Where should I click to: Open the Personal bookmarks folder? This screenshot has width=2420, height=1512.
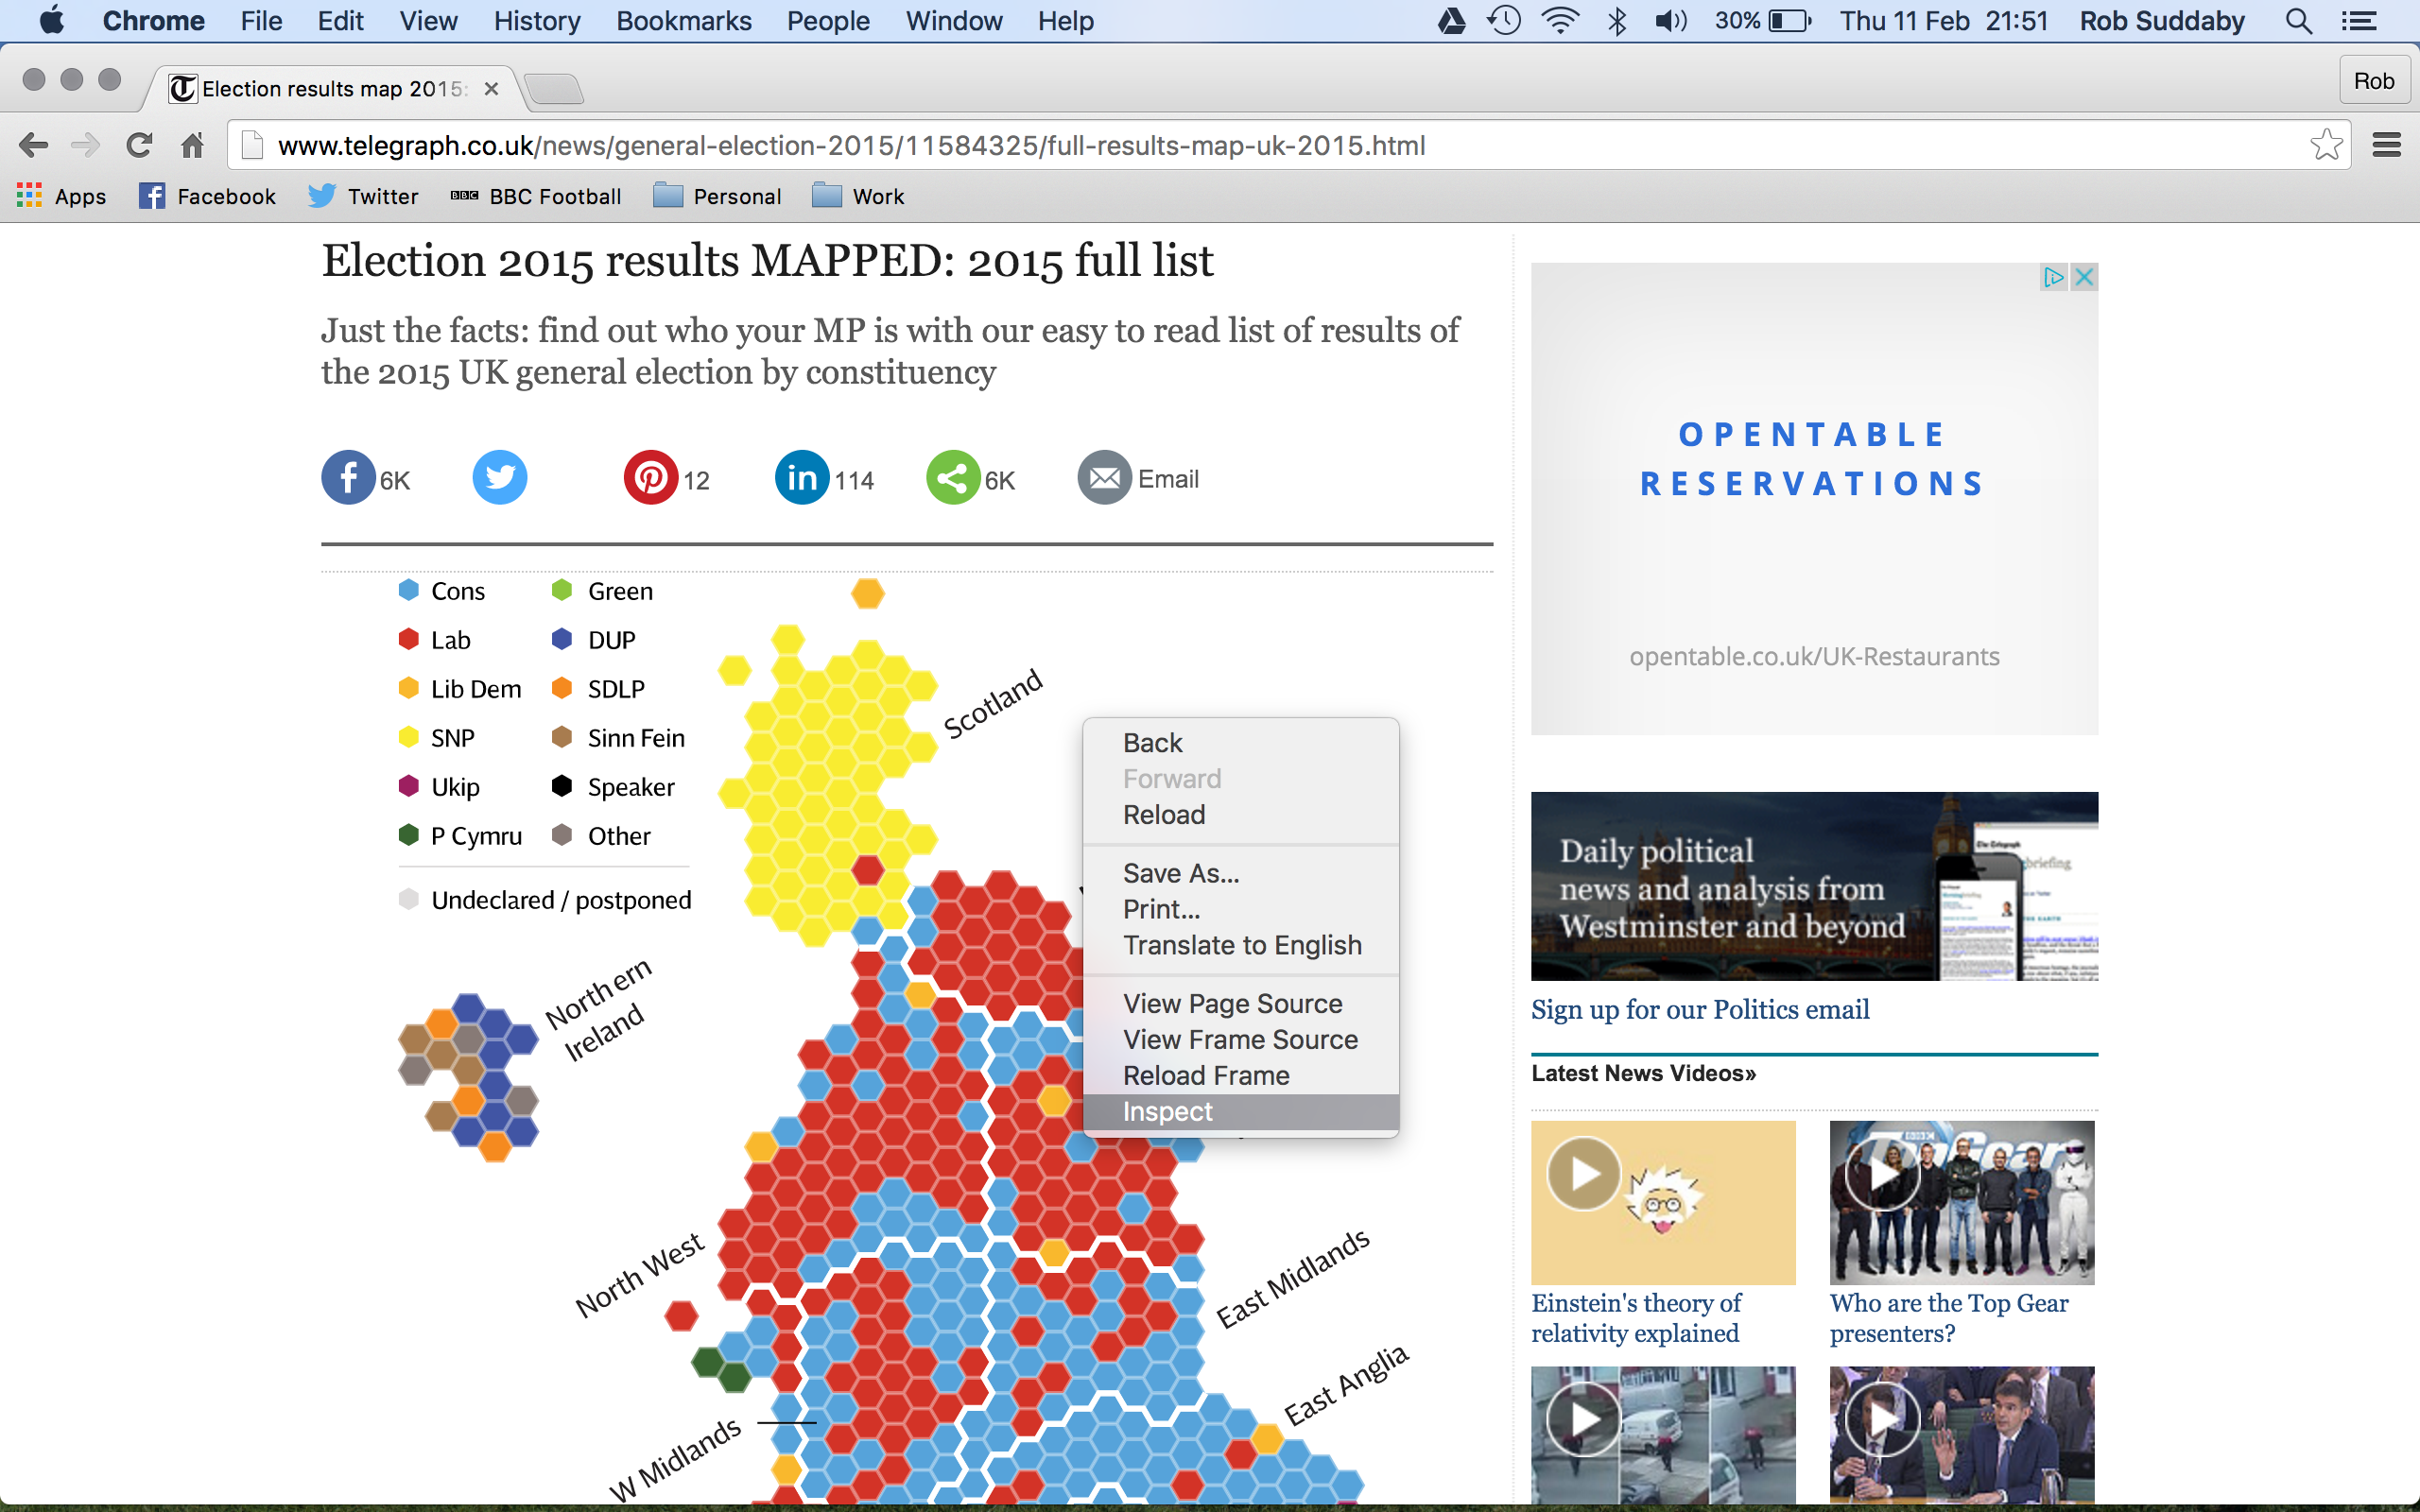tap(717, 196)
